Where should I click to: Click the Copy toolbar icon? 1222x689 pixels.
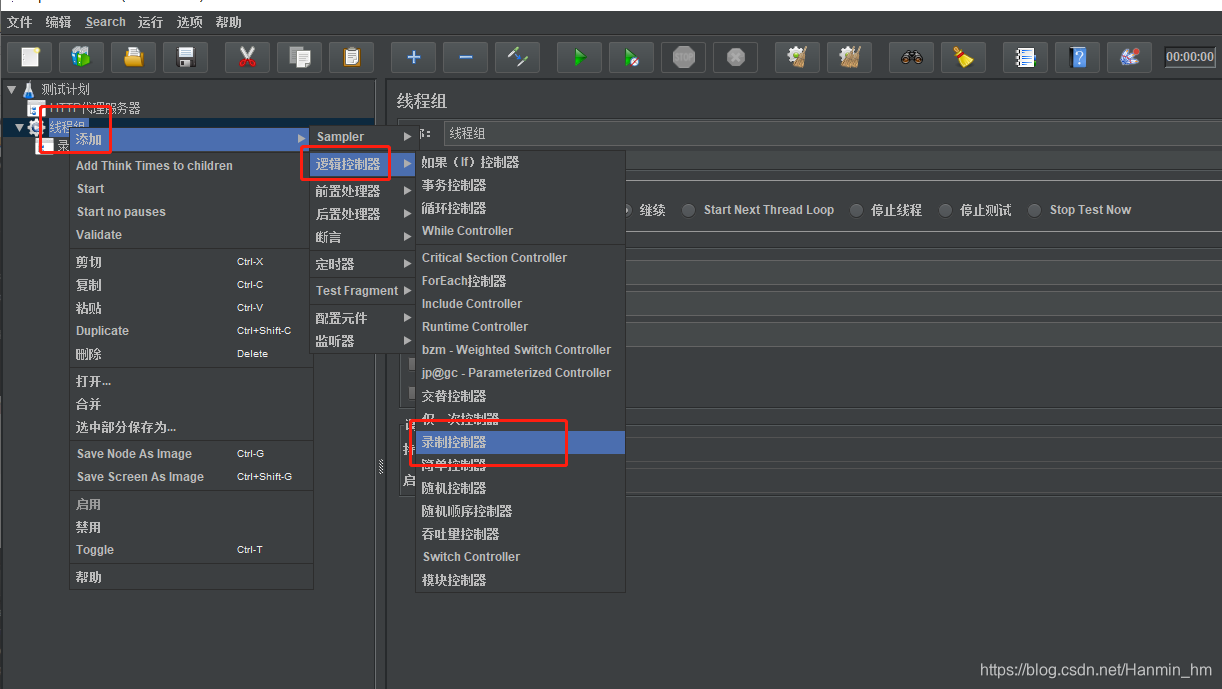click(299, 57)
